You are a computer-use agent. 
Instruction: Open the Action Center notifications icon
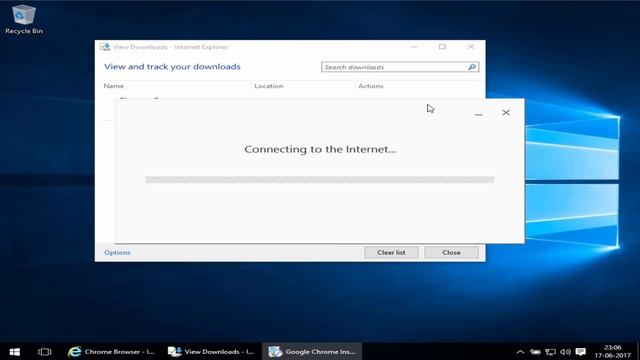tap(580, 351)
